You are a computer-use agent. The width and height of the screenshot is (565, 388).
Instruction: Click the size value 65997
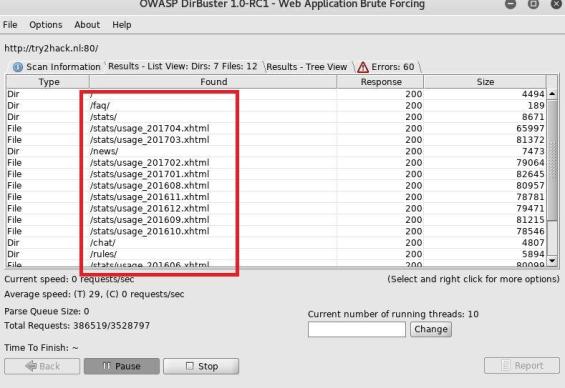[530, 129]
